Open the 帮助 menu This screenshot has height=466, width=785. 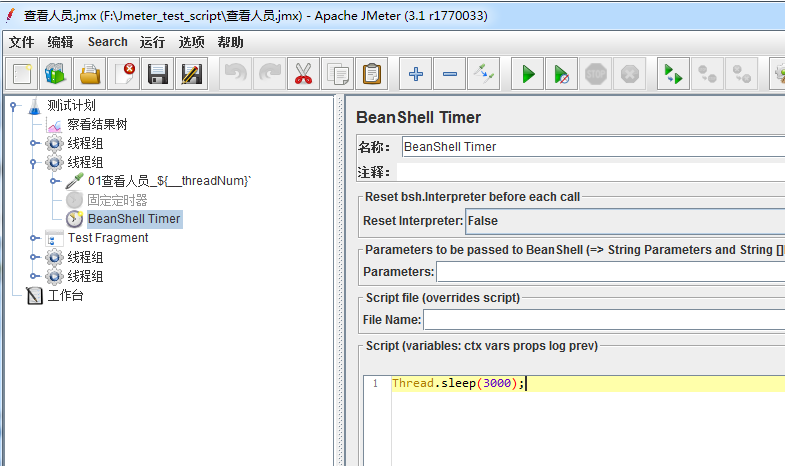(x=230, y=42)
